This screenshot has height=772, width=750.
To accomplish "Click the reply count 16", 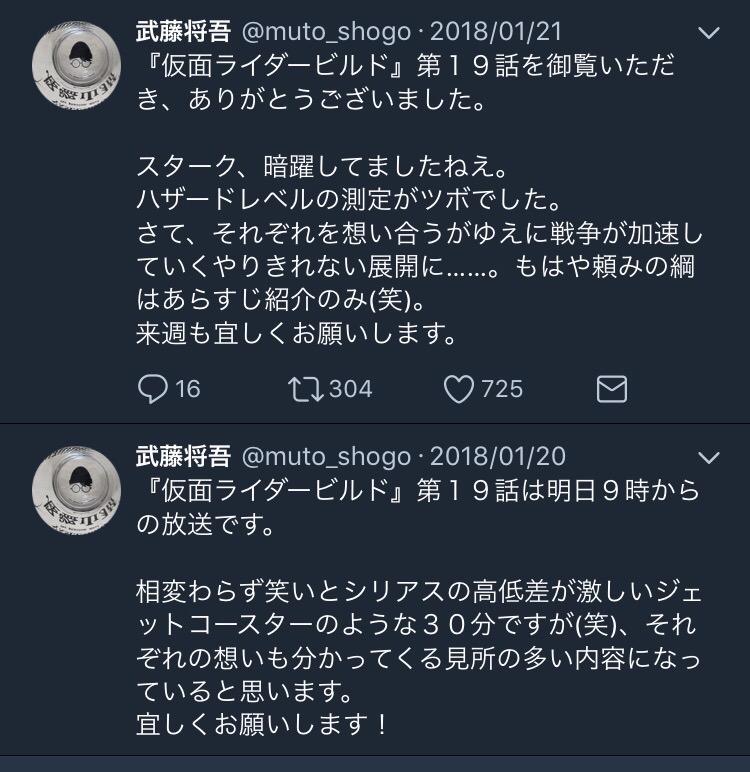I will pos(188,388).
